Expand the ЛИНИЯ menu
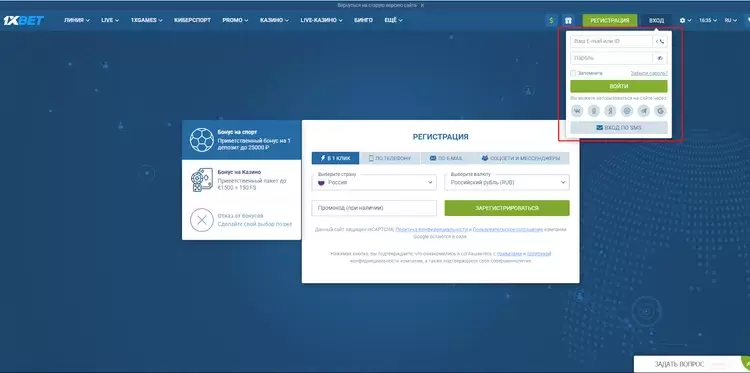This screenshot has height=373, width=750. (77, 21)
